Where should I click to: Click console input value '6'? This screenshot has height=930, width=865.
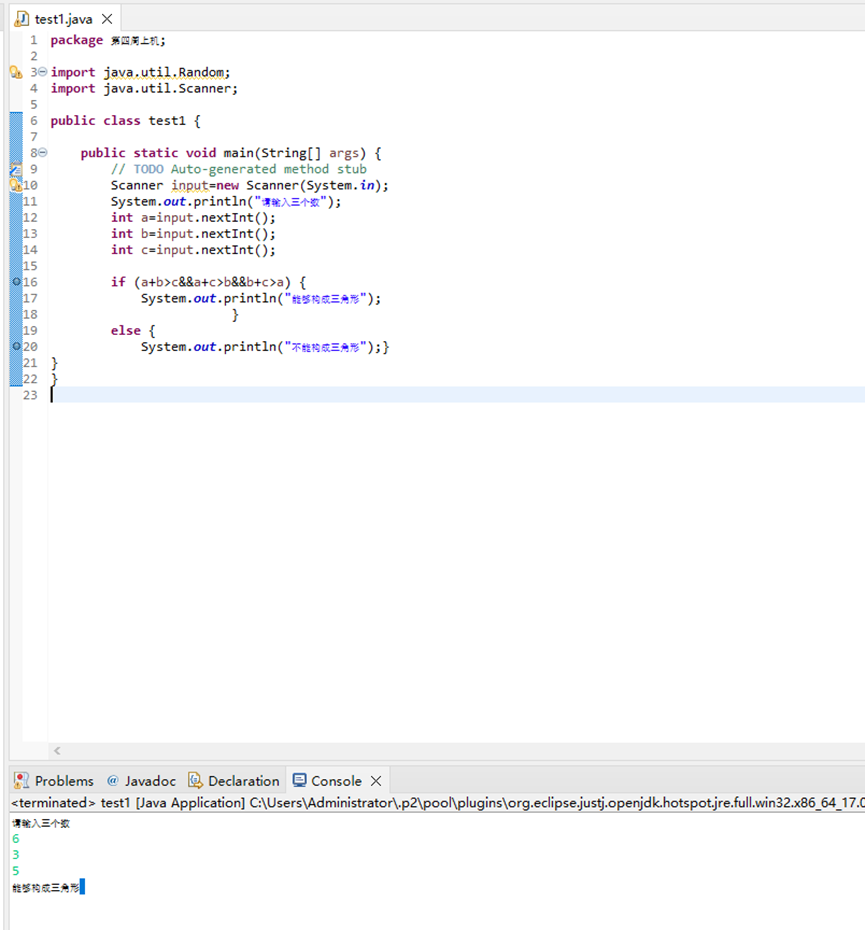tap(15, 839)
